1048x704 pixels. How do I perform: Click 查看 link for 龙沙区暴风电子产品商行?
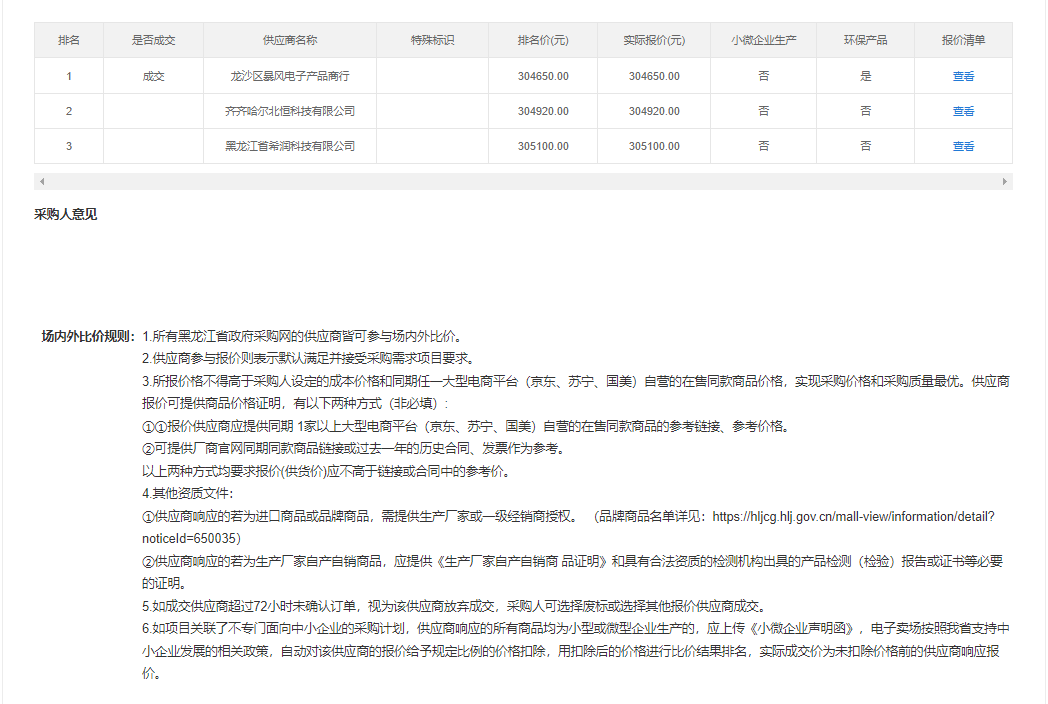pos(963,76)
